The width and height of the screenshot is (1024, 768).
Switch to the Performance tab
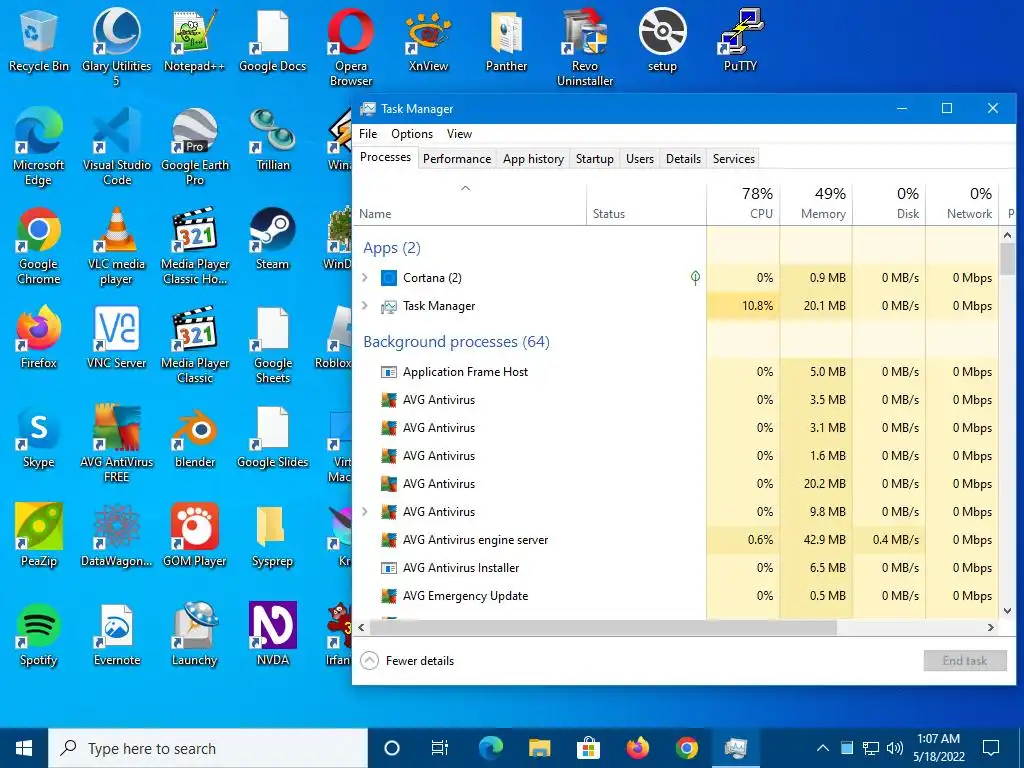coord(456,159)
